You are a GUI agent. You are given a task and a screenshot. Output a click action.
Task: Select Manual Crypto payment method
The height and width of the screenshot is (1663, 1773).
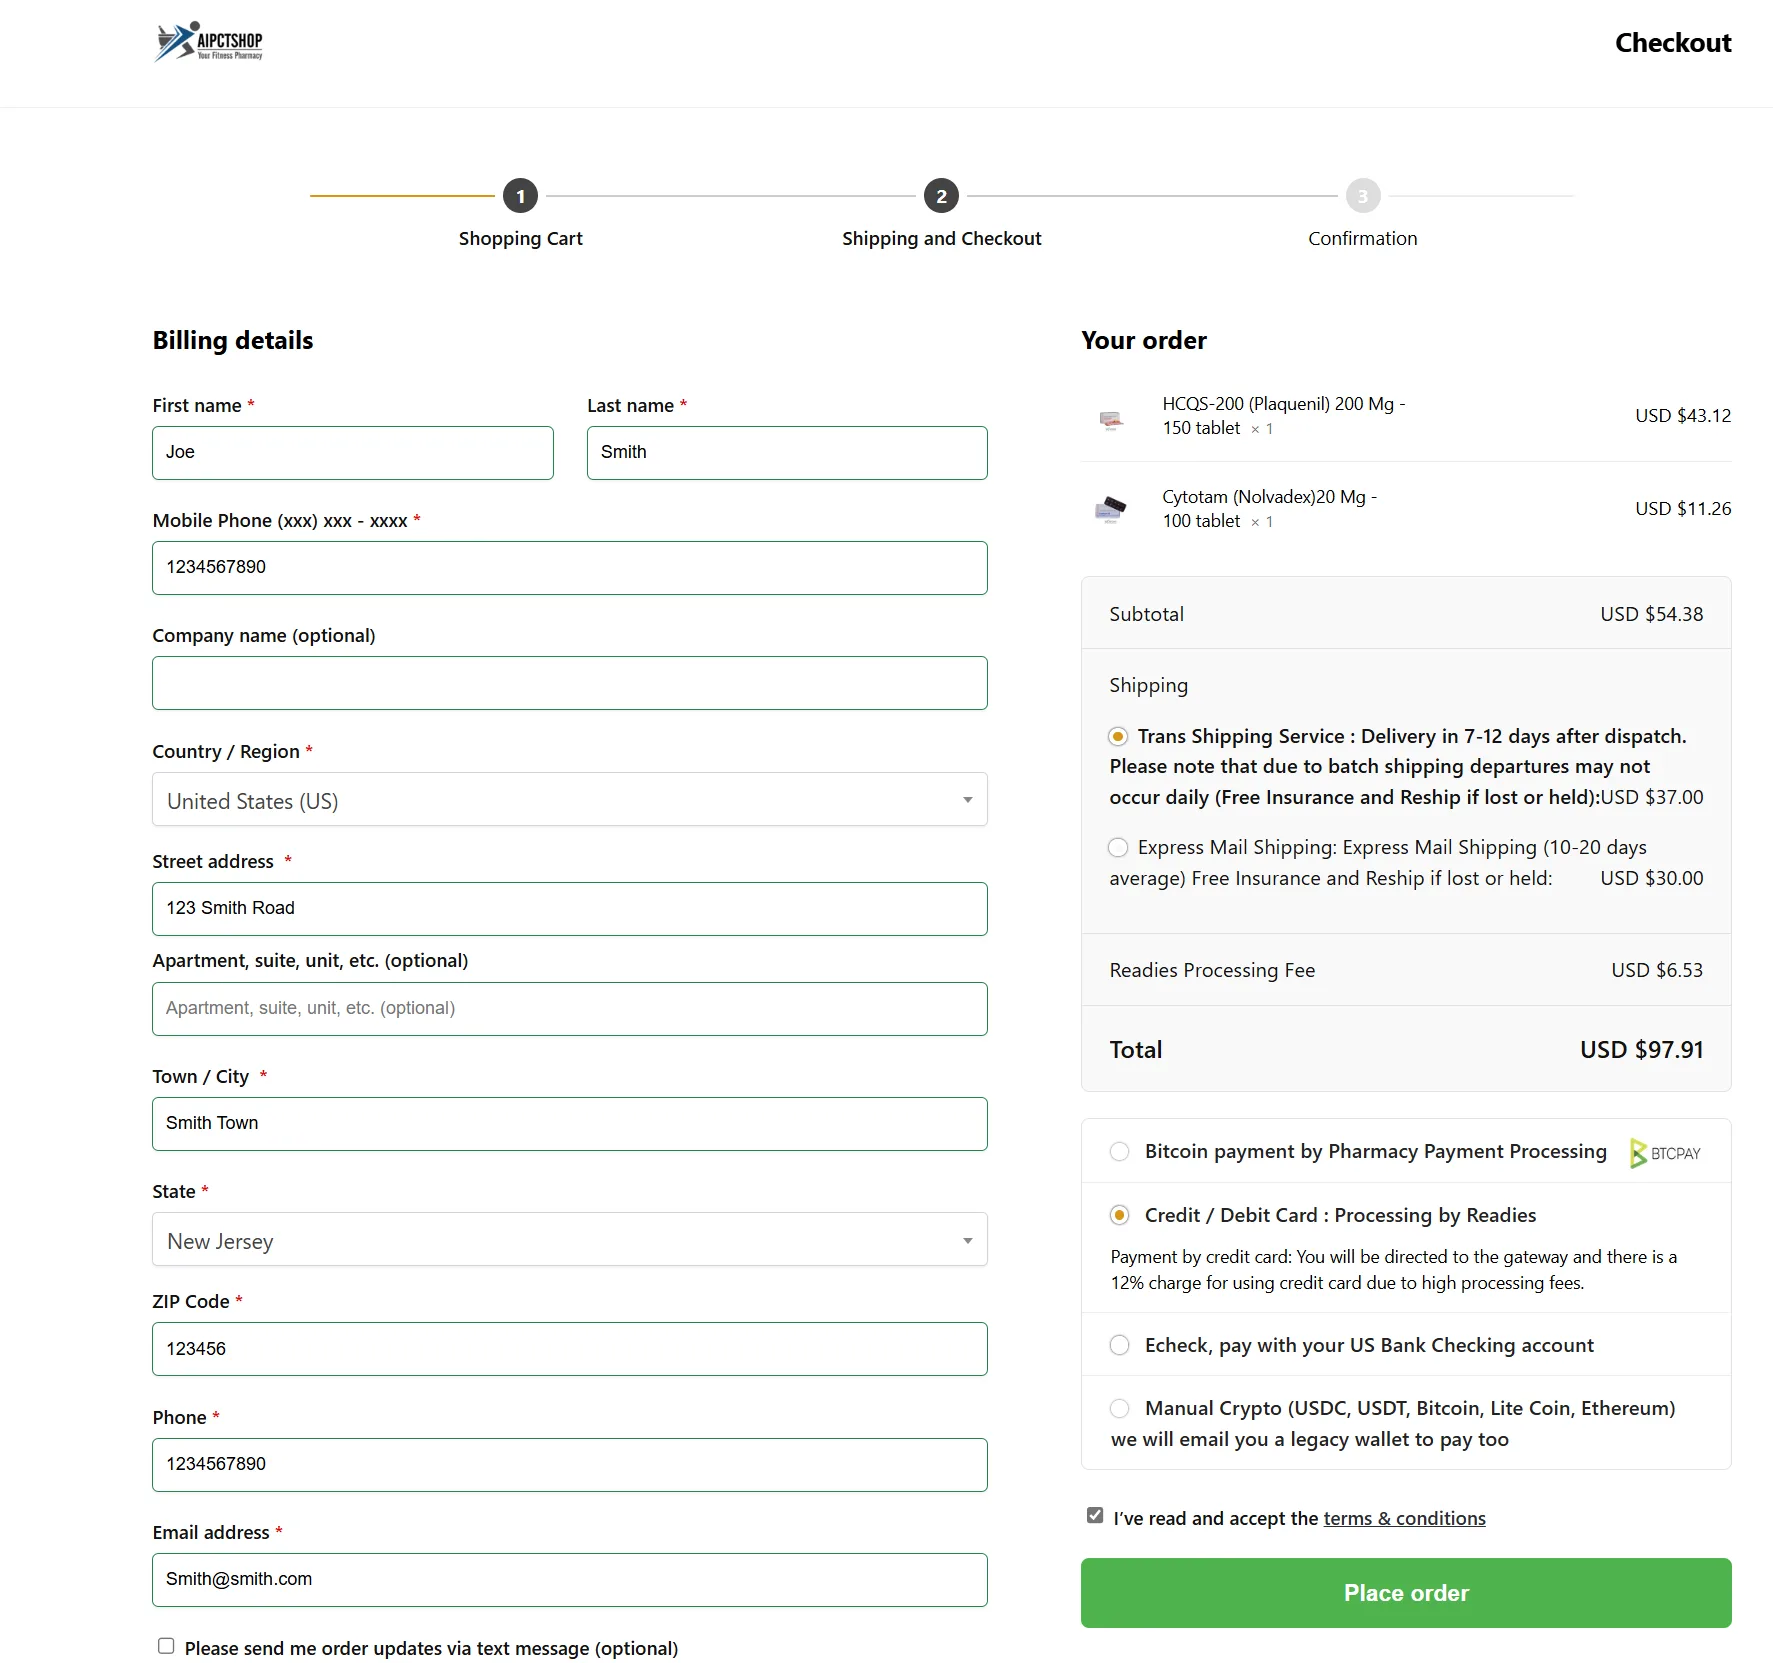(x=1120, y=1409)
